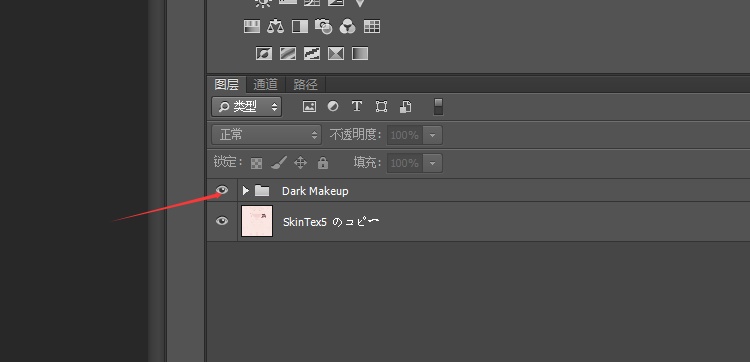The image size is (750, 362).
Task: Switch to the 图层 tab
Action: [x=227, y=85]
